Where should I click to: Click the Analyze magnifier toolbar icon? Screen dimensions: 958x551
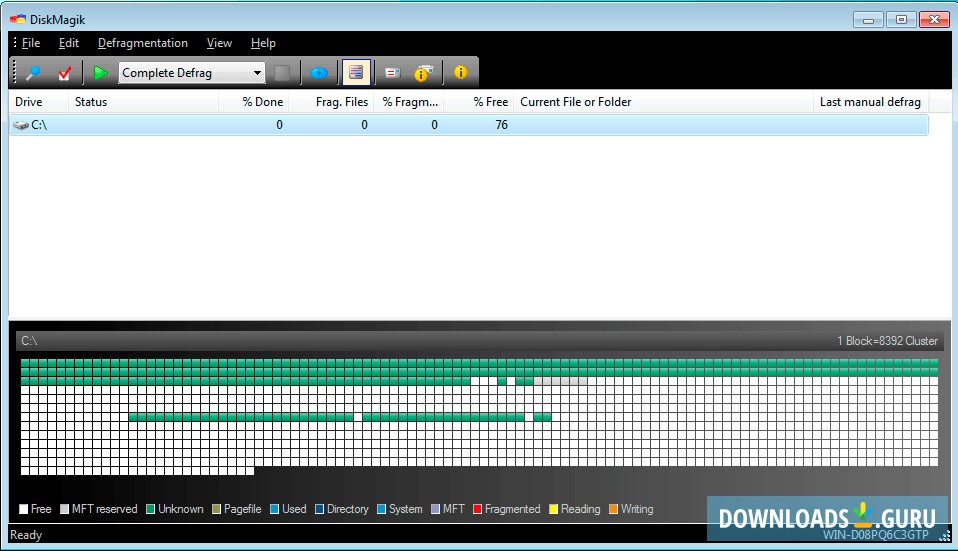point(33,73)
